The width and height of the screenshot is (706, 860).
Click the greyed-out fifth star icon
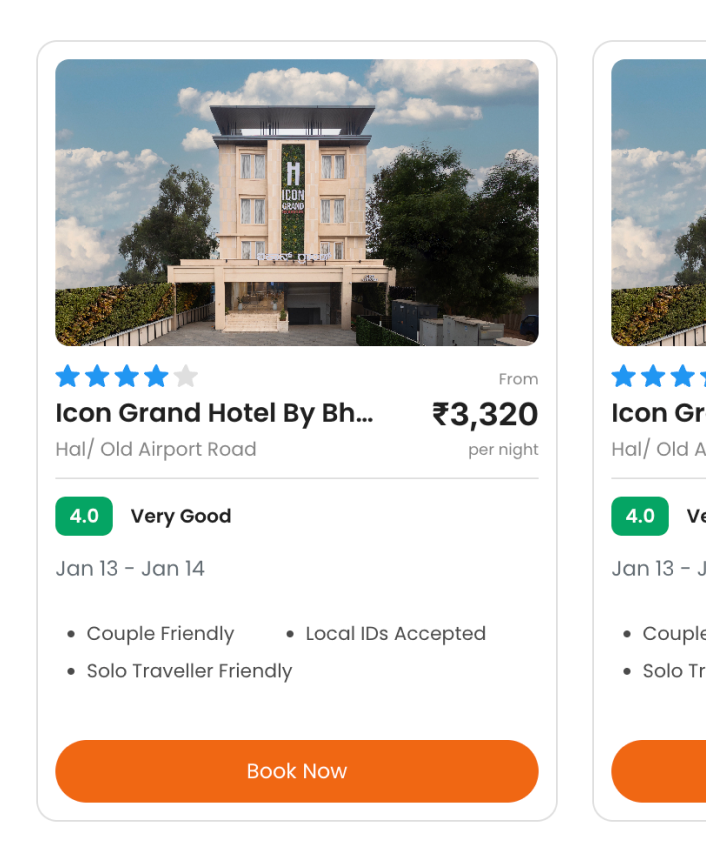coord(186,376)
